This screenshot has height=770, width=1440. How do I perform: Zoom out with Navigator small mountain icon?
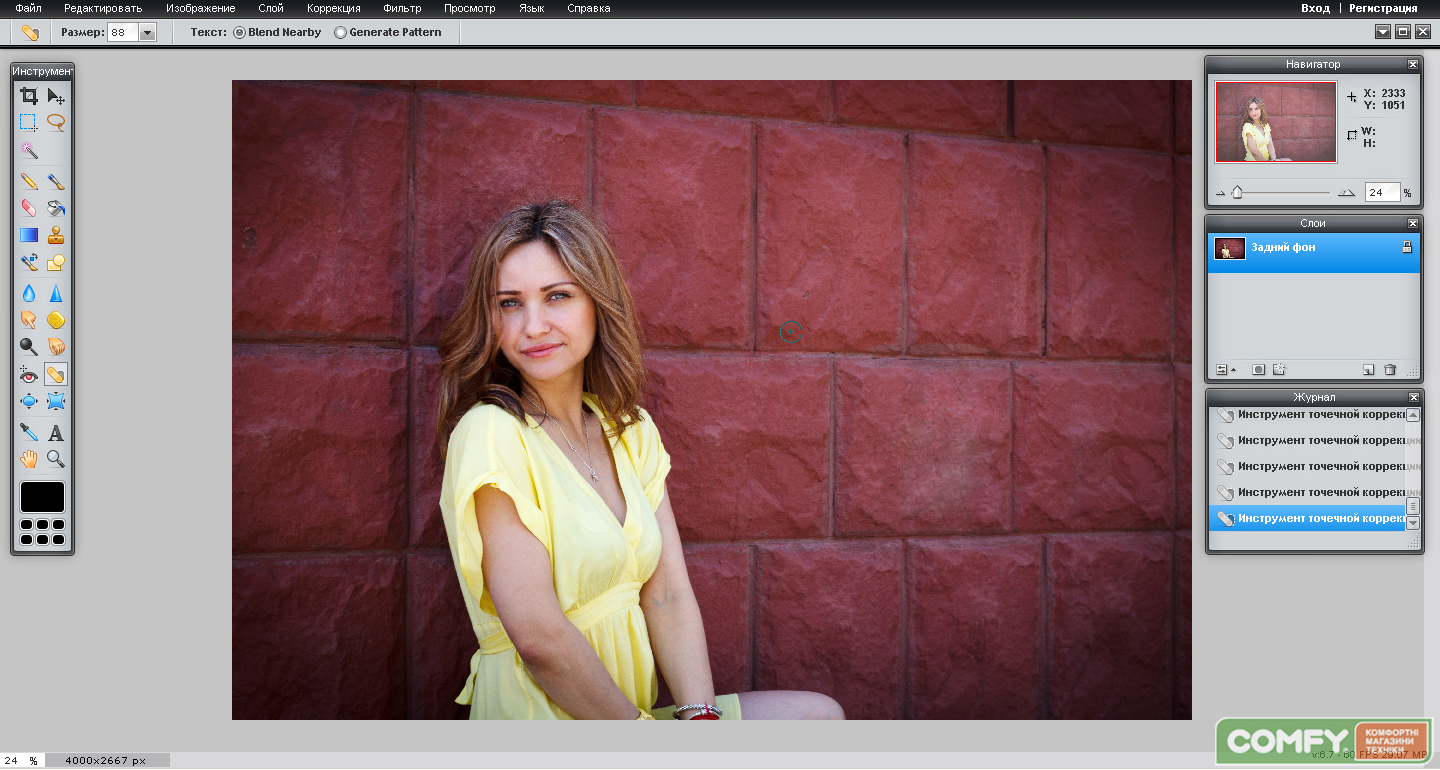click(1221, 193)
